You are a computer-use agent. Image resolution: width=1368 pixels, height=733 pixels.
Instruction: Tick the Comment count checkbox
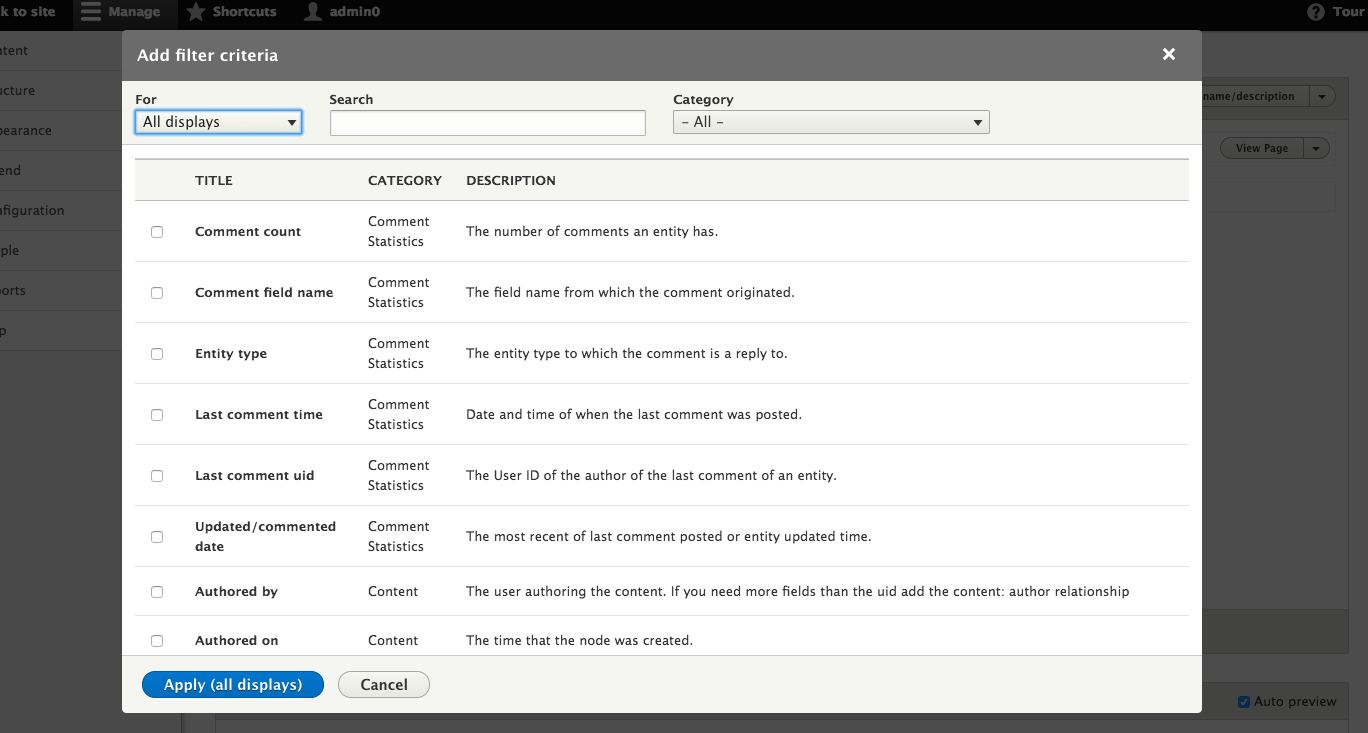pos(157,232)
